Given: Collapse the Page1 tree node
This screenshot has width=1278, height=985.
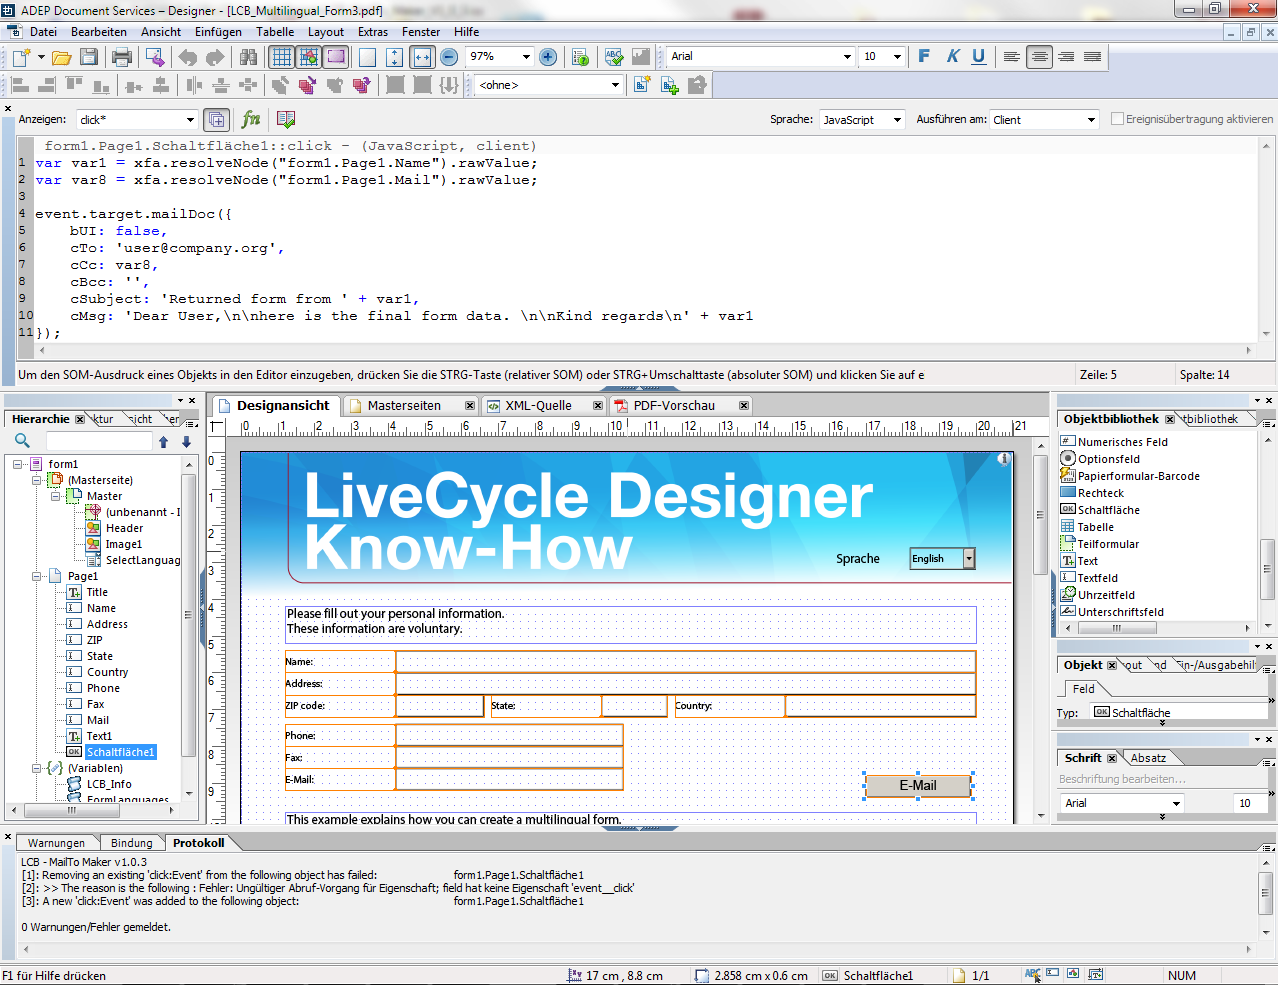Looking at the screenshot, I should [37, 576].
